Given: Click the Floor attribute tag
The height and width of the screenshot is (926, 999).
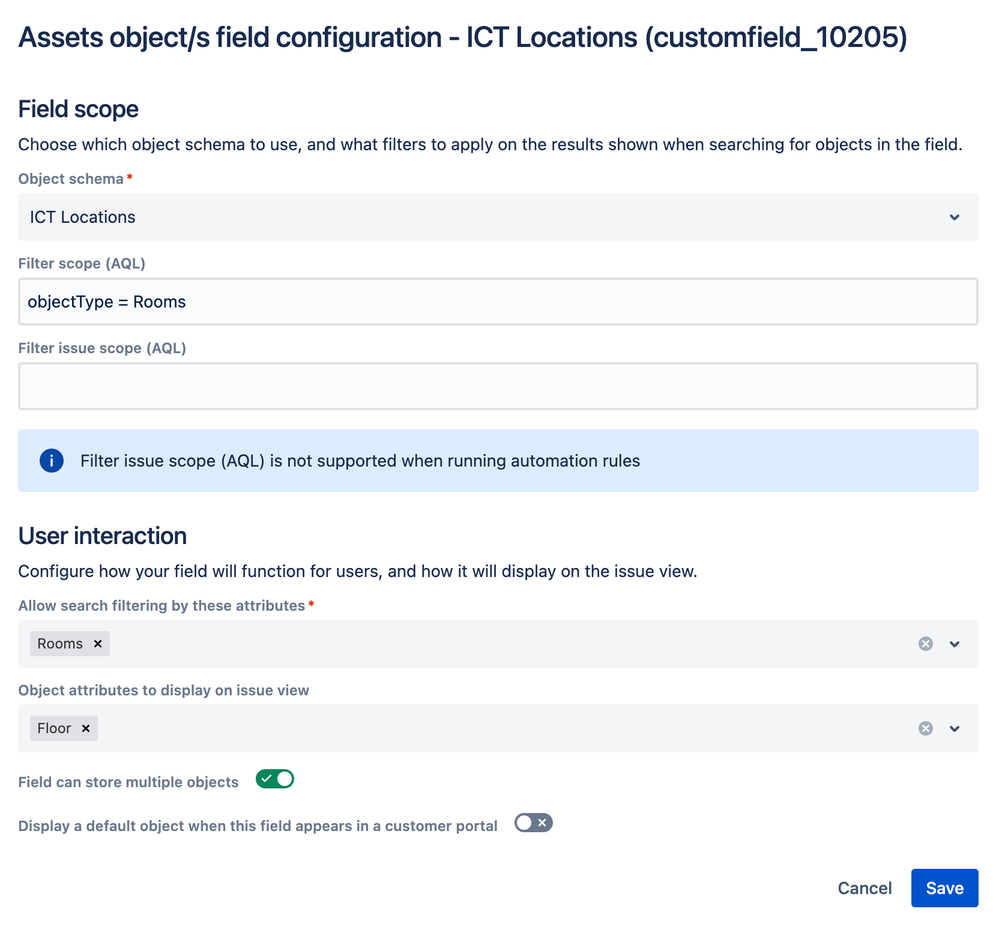Looking at the screenshot, I should tap(54, 728).
